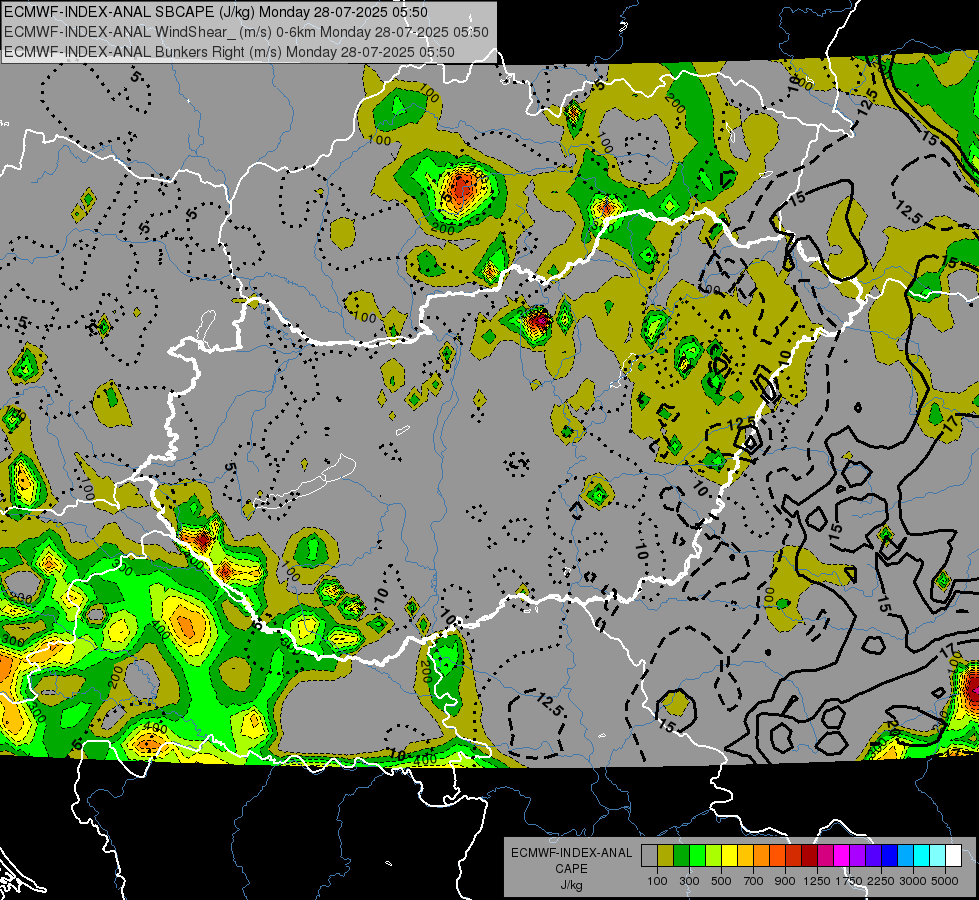Click the J/kg unit label
The image size is (979, 900).
572,885
